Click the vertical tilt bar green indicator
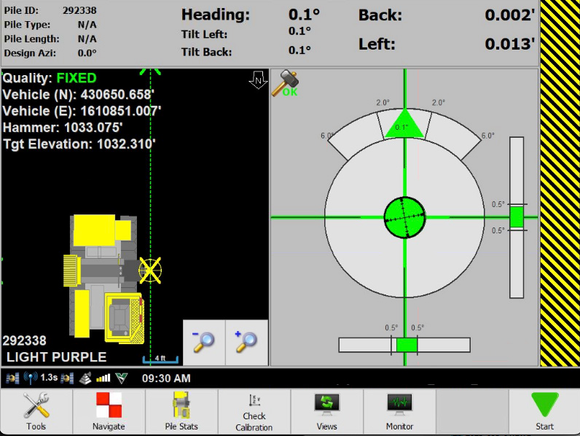This screenshot has width=580, height=436. 516,217
